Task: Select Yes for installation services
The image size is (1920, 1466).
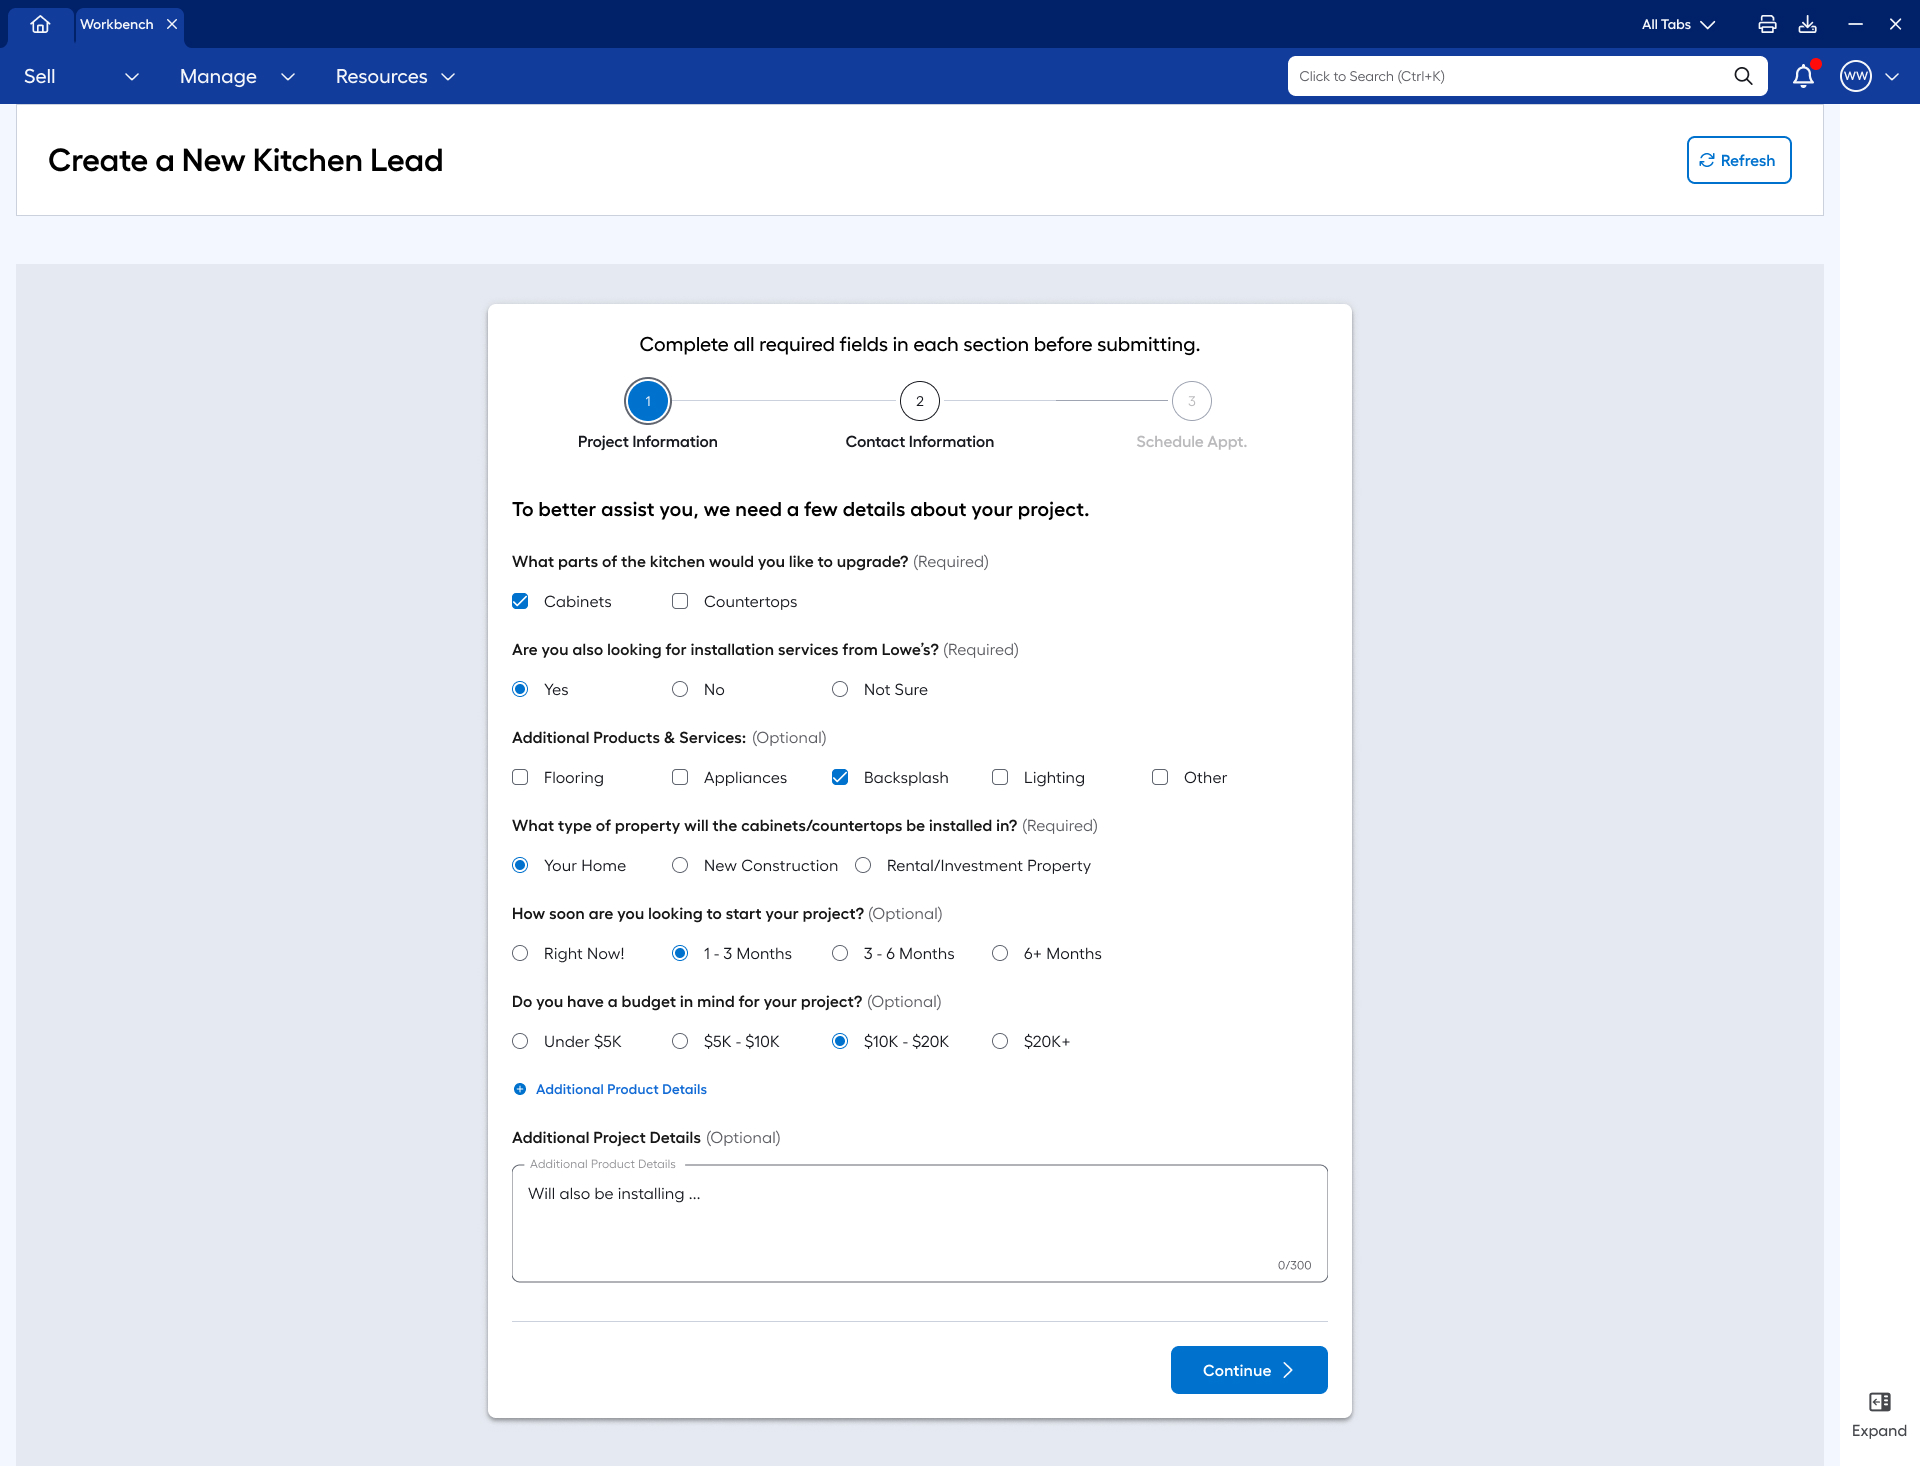Action: click(x=520, y=690)
